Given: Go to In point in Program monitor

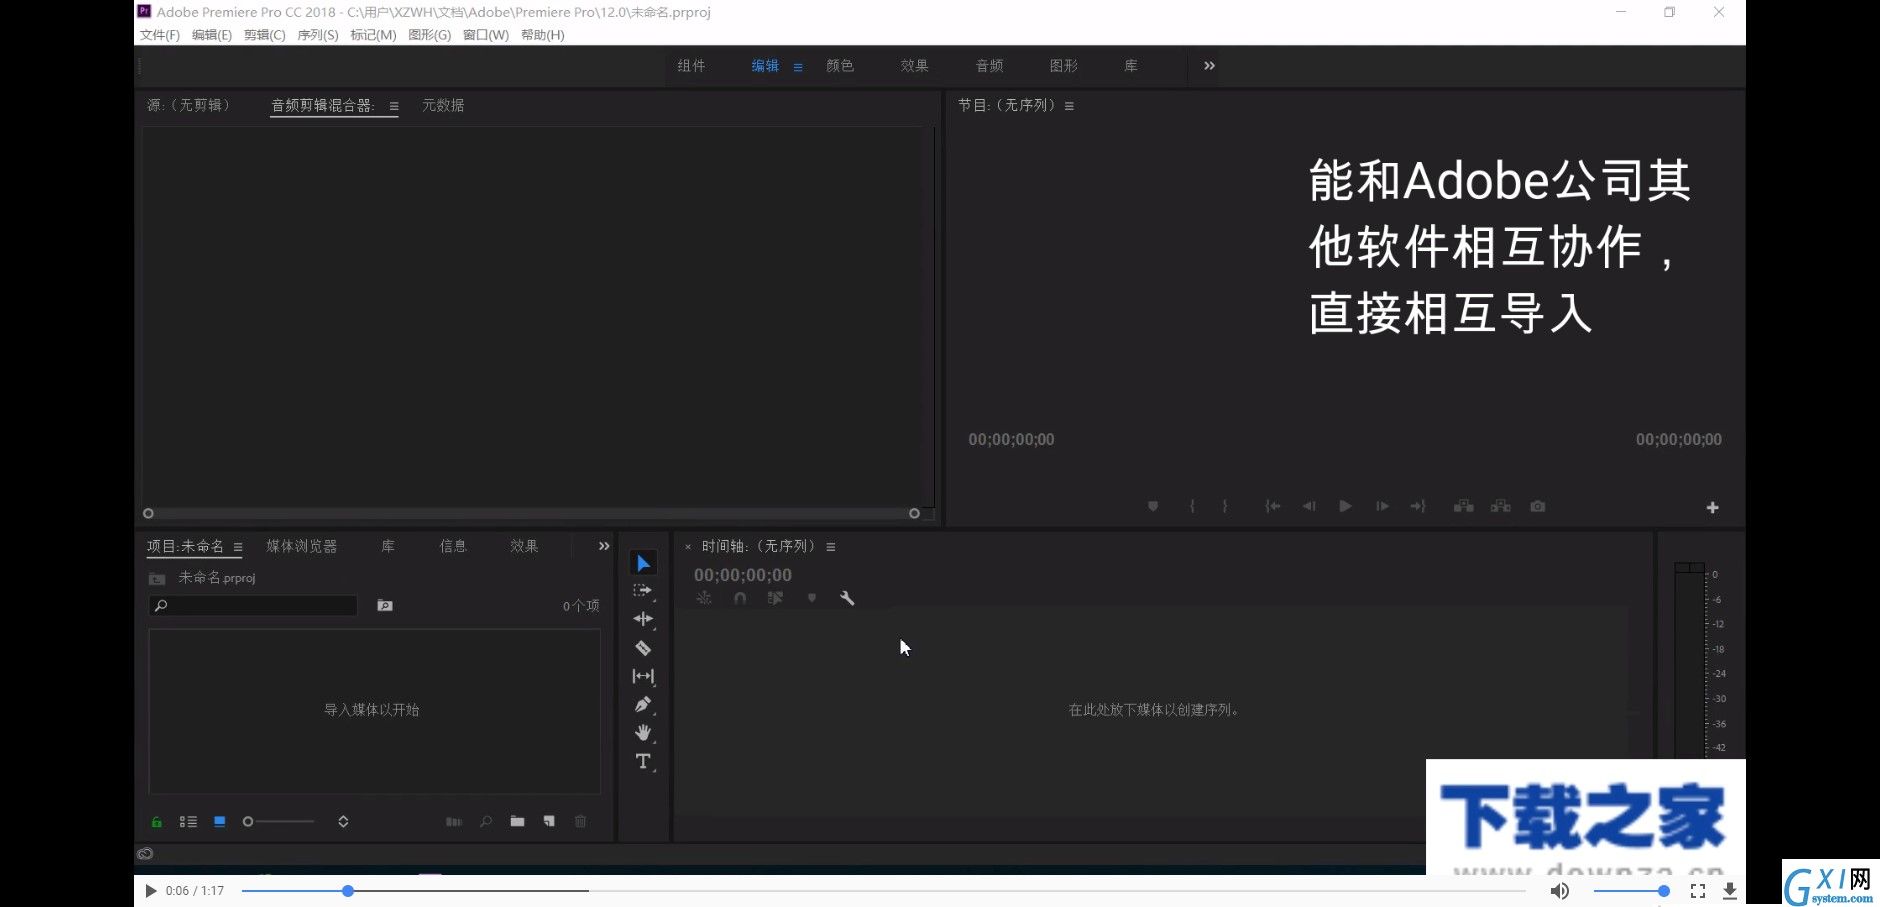Looking at the screenshot, I should (x=1272, y=506).
